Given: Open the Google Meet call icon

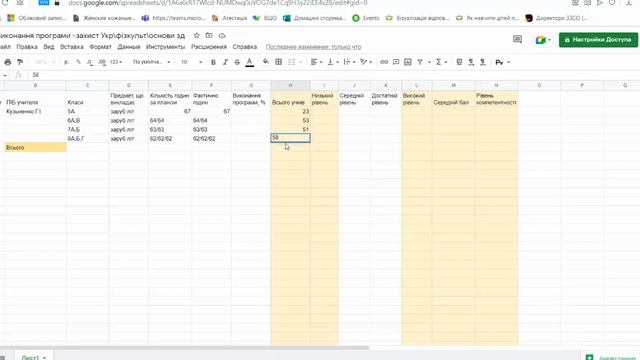Looking at the screenshot, I should click(x=543, y=40).
